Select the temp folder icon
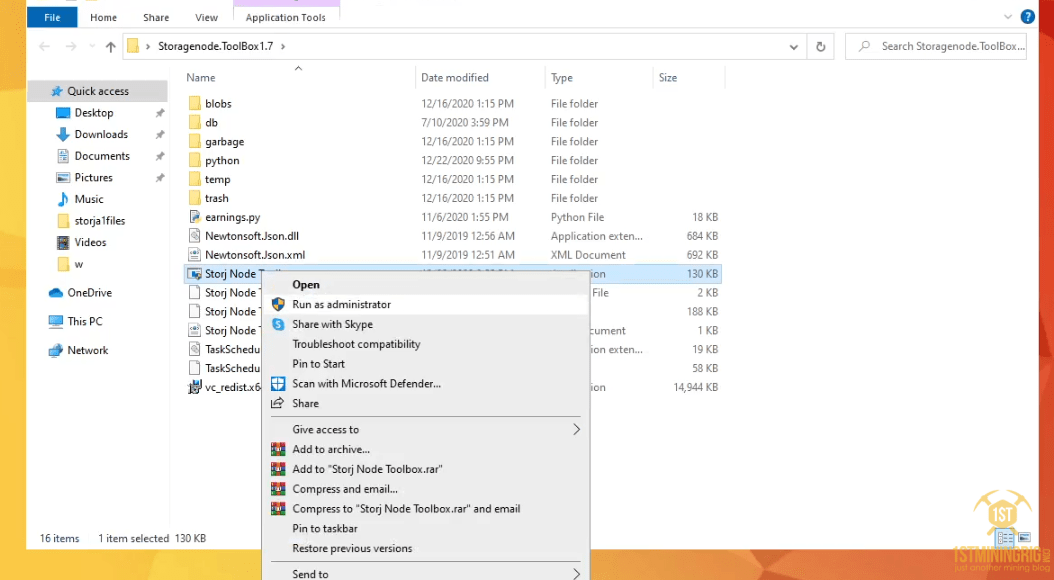The image size is (1054, 580). click(x=195, y=179)
